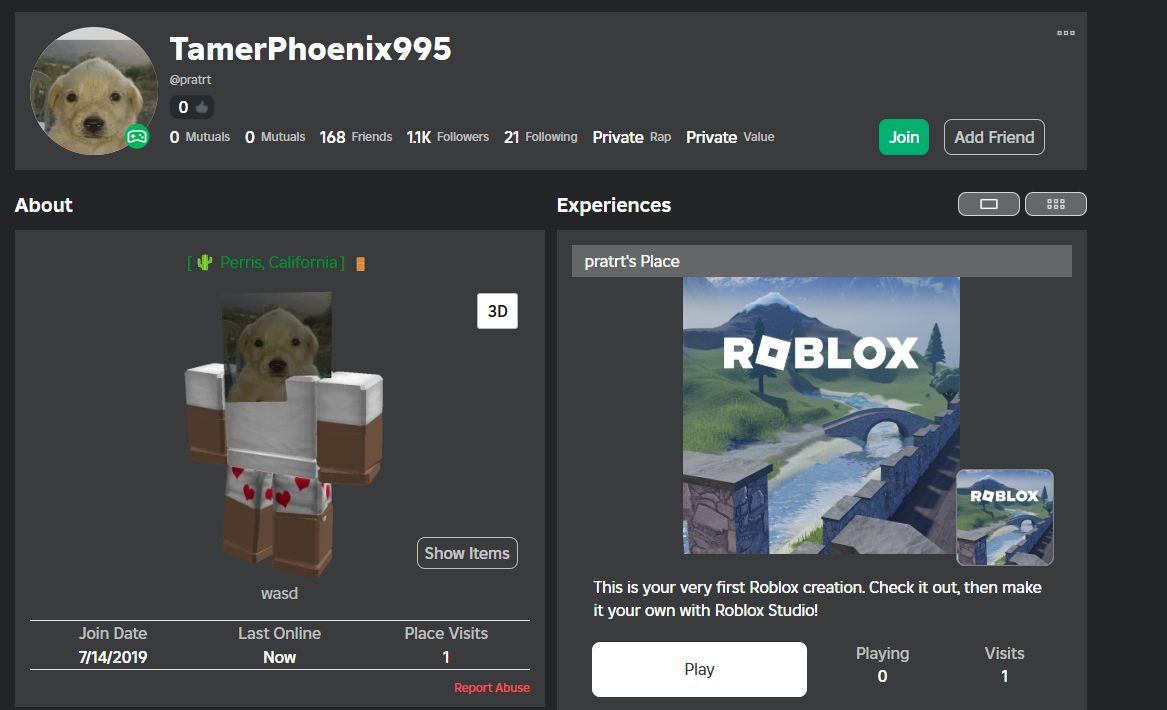Click the second 0 Mutuals stat
Viewport: 1167px width, 710px height.
[275, 137]
